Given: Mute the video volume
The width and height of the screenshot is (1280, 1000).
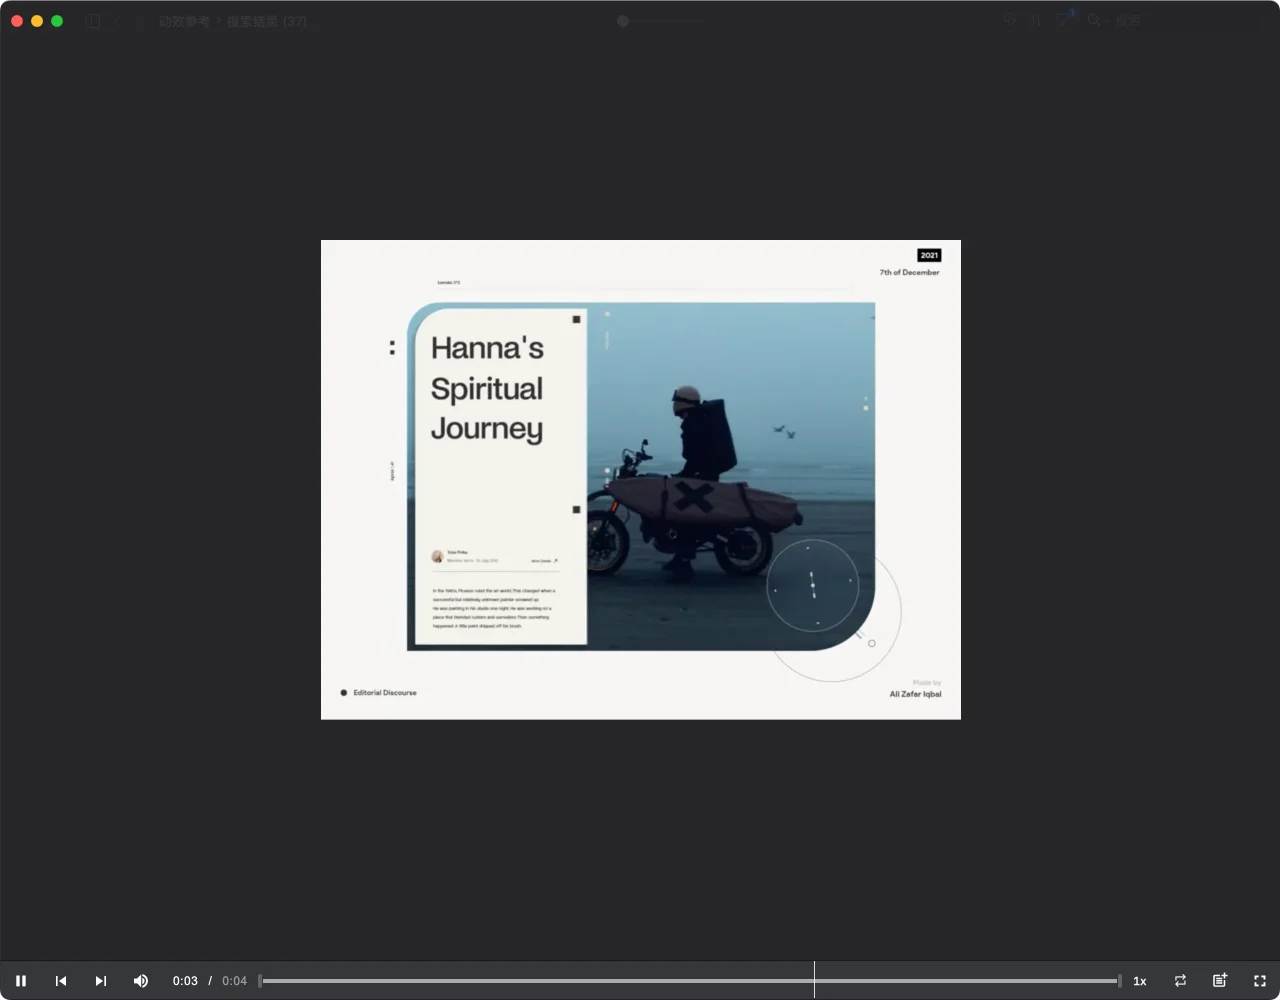Looking at the screenshot, I should 141,981.
